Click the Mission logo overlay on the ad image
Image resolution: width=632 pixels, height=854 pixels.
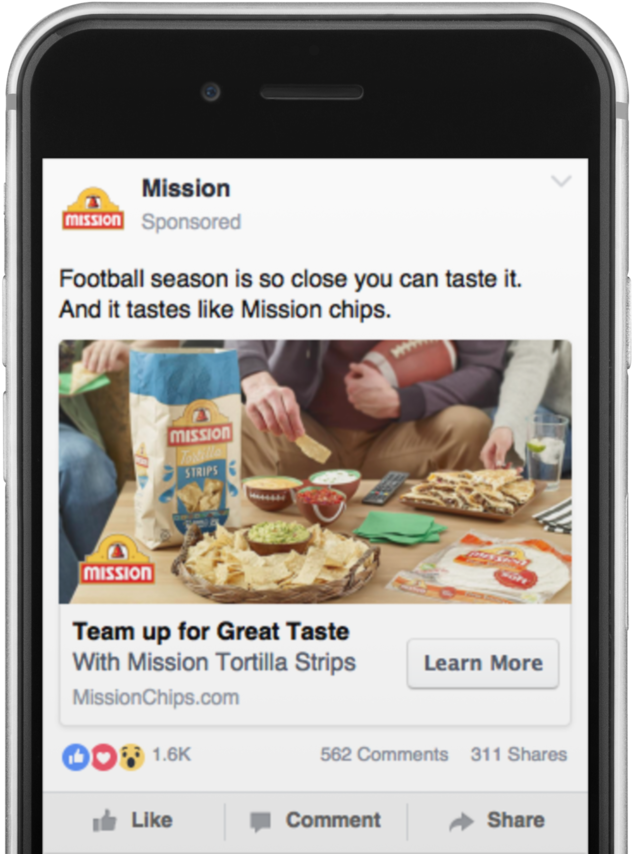point(117,560)
